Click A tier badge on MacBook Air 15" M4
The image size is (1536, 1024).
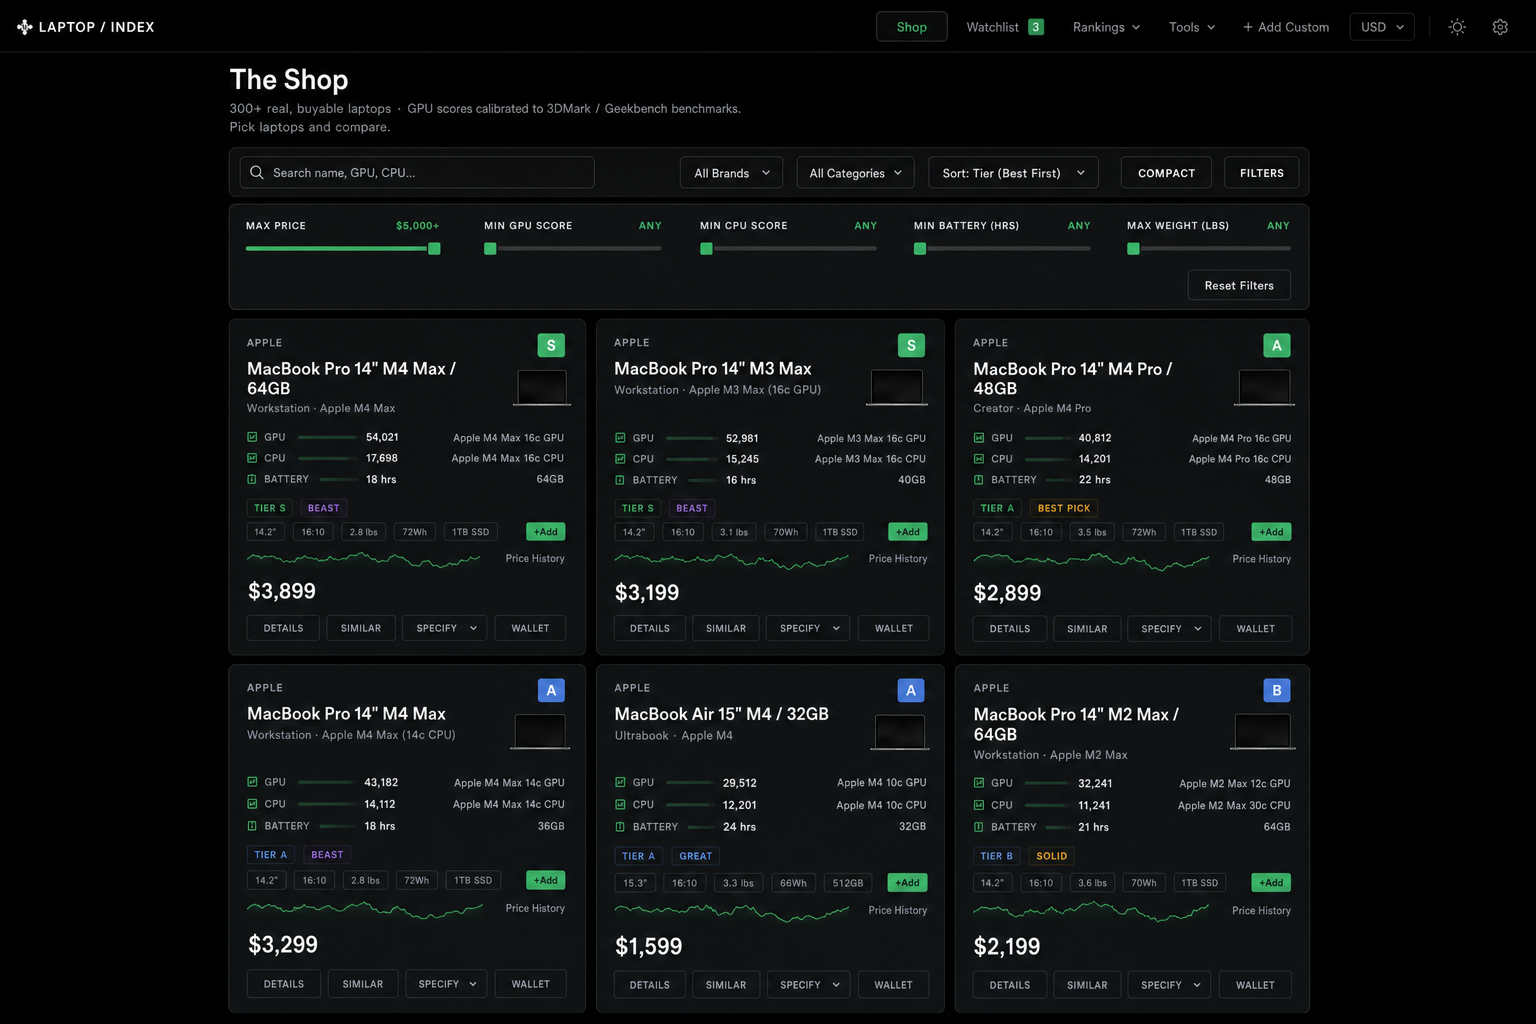(x=911, y=690)
